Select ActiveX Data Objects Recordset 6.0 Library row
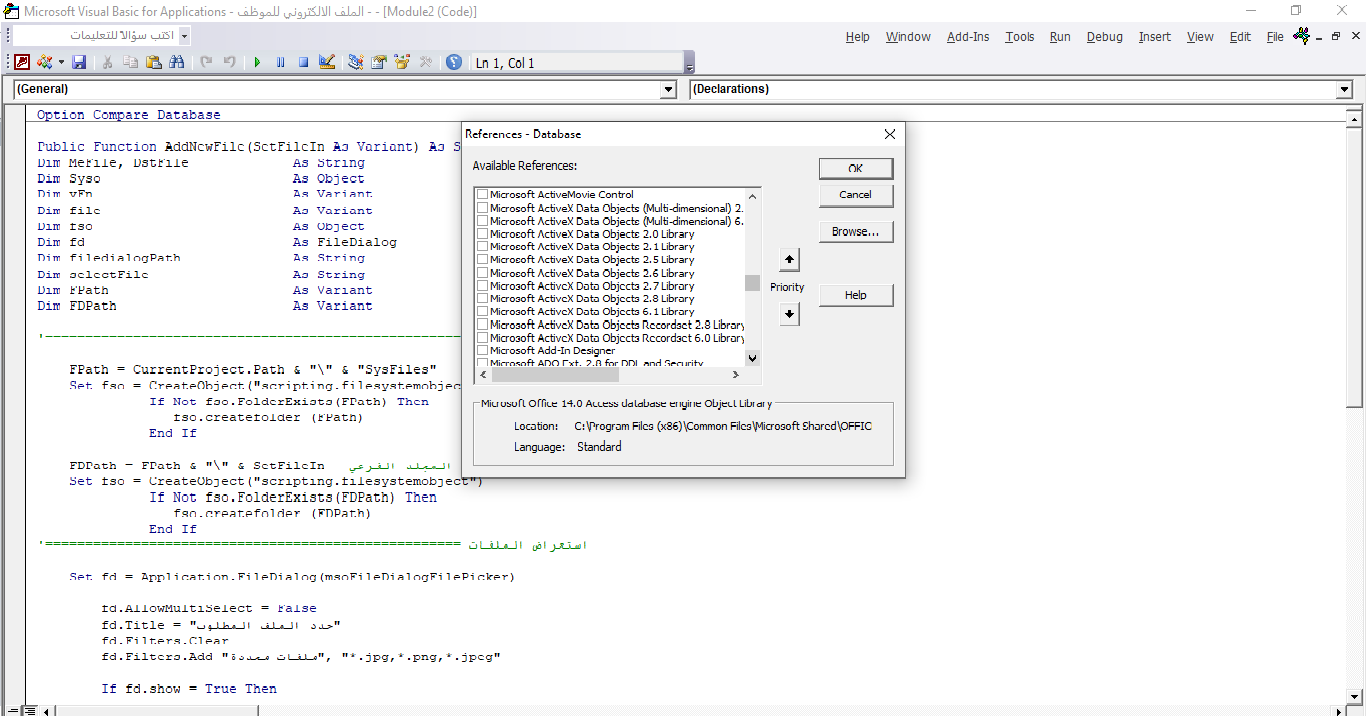 pos(610,338)
